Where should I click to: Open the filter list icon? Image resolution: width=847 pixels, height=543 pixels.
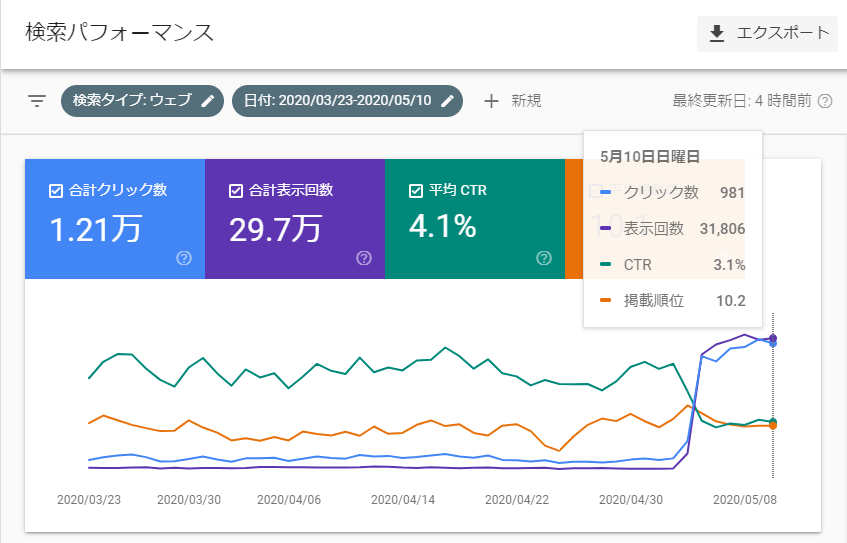coord(37,100)
